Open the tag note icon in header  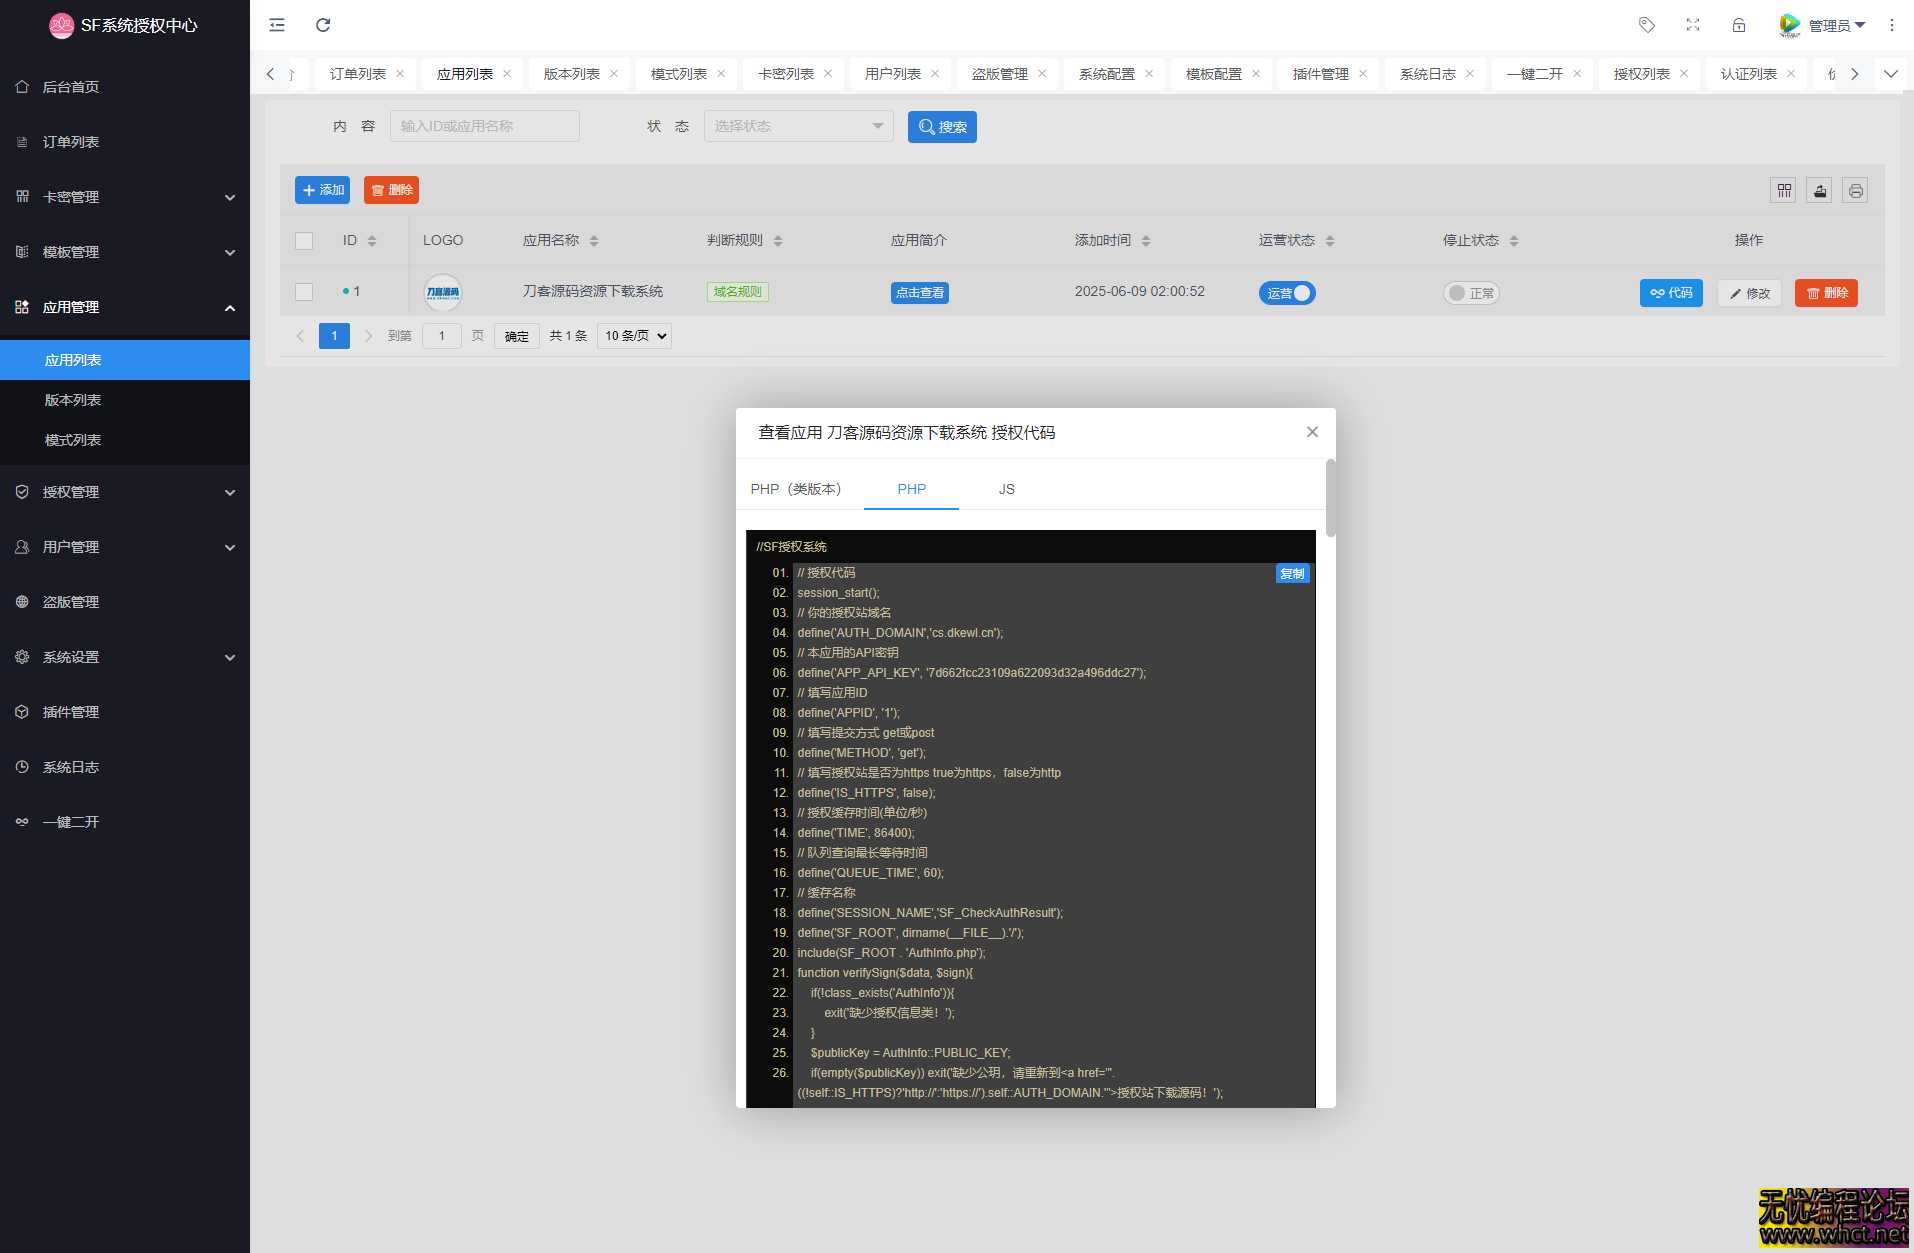[x=1647, y=25]
